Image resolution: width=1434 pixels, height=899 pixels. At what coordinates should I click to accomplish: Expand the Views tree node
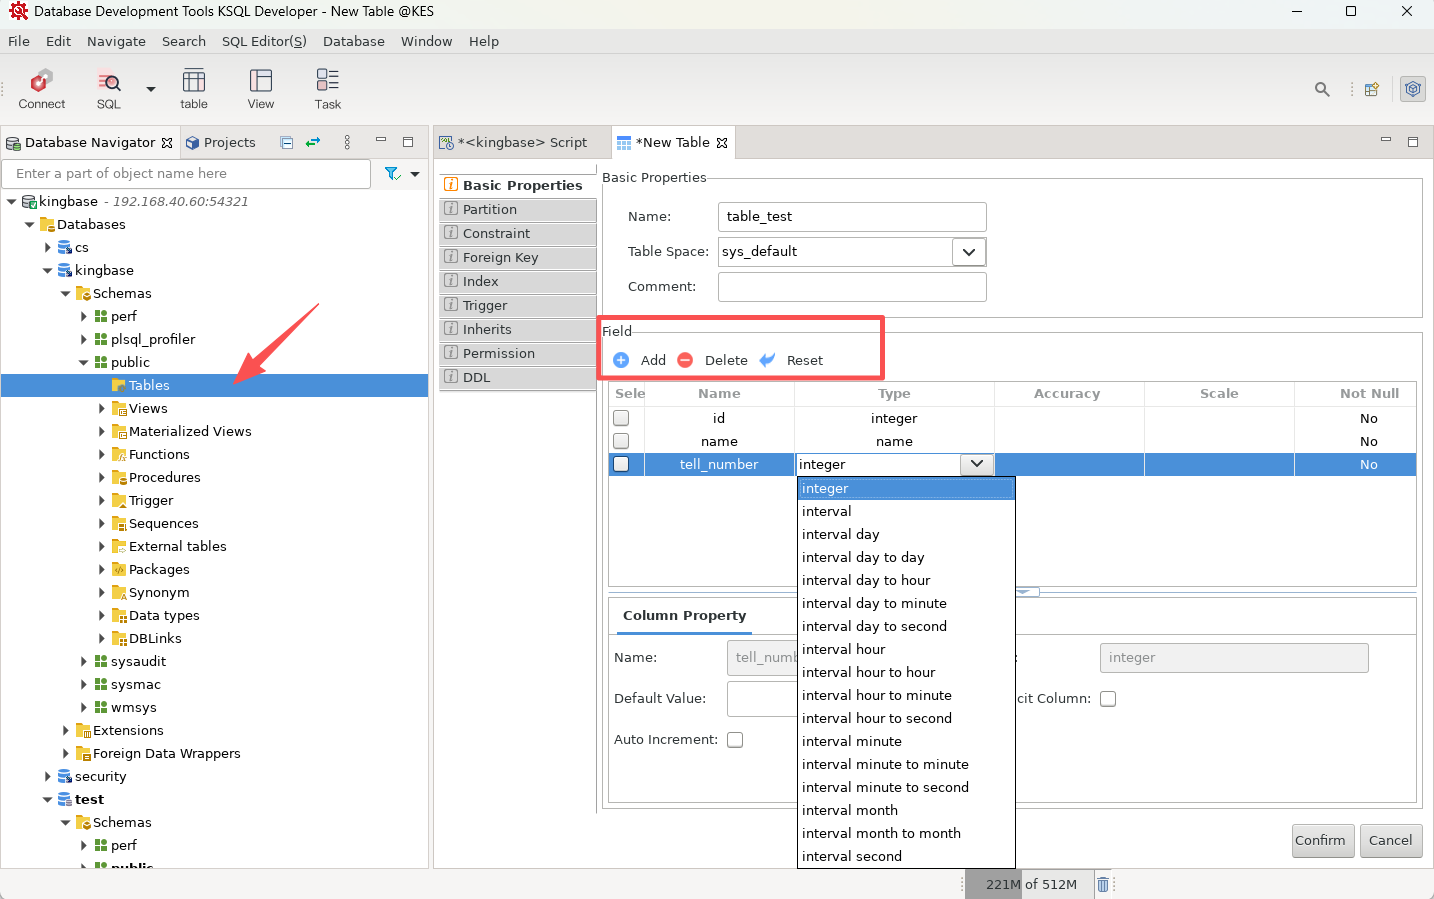tap(102, 409)
